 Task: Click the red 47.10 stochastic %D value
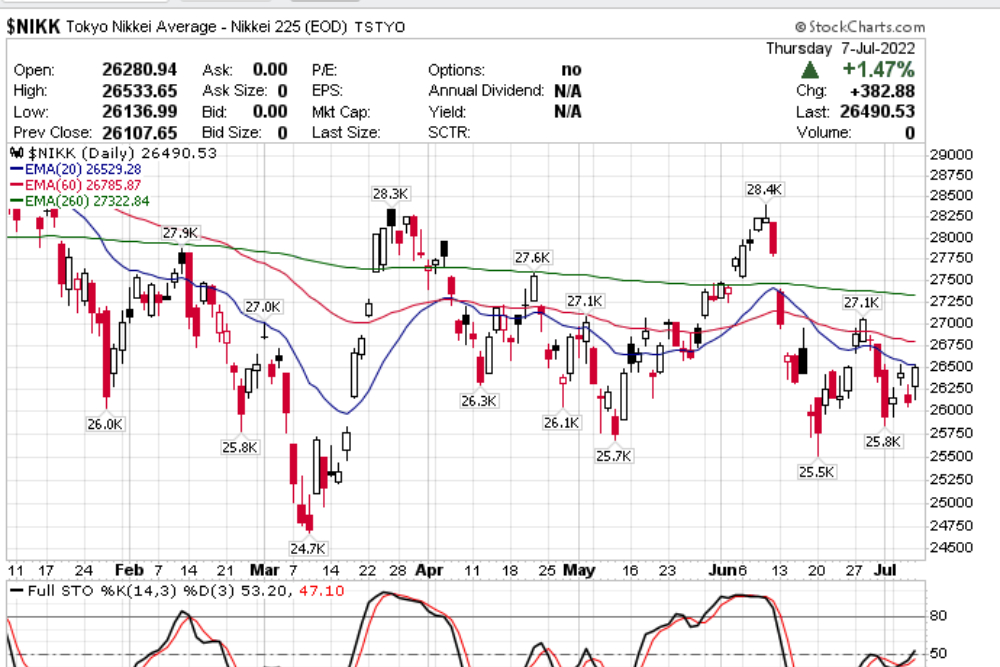coord(322,591)
